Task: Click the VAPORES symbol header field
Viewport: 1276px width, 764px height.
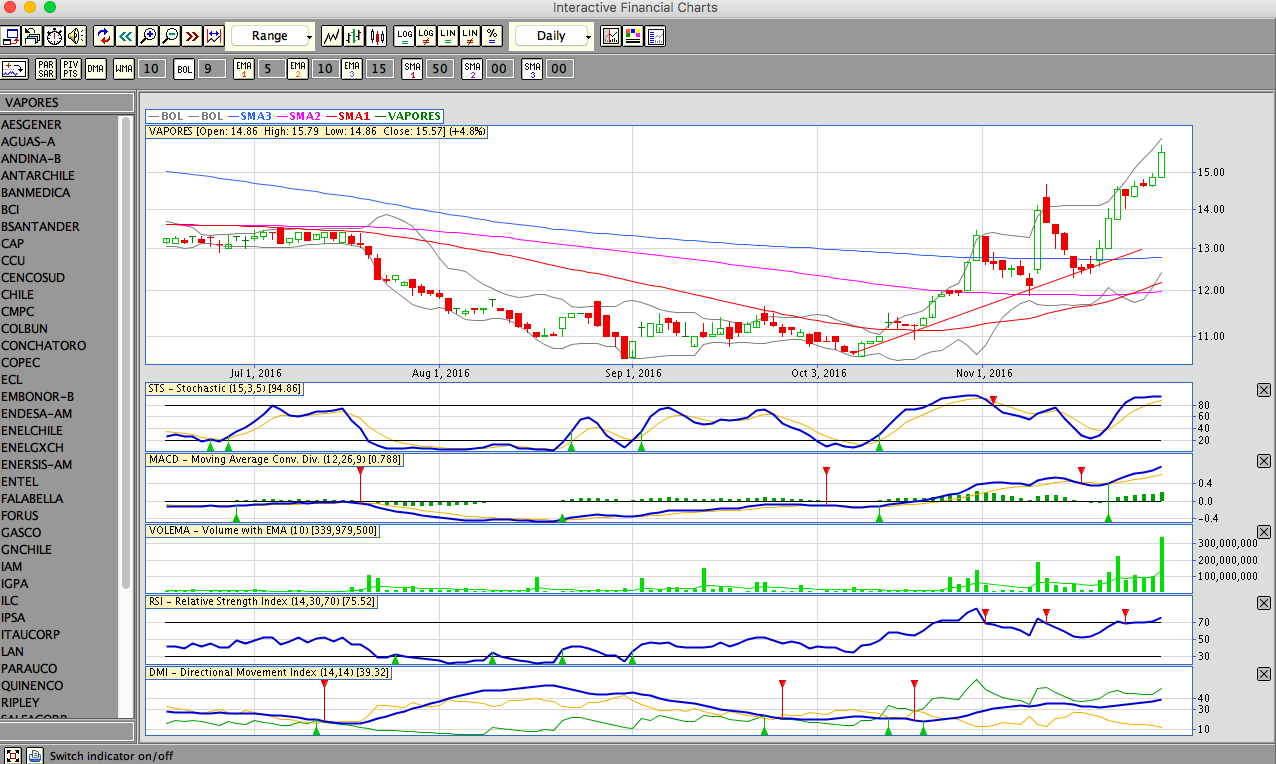Action: click(67, 103)
